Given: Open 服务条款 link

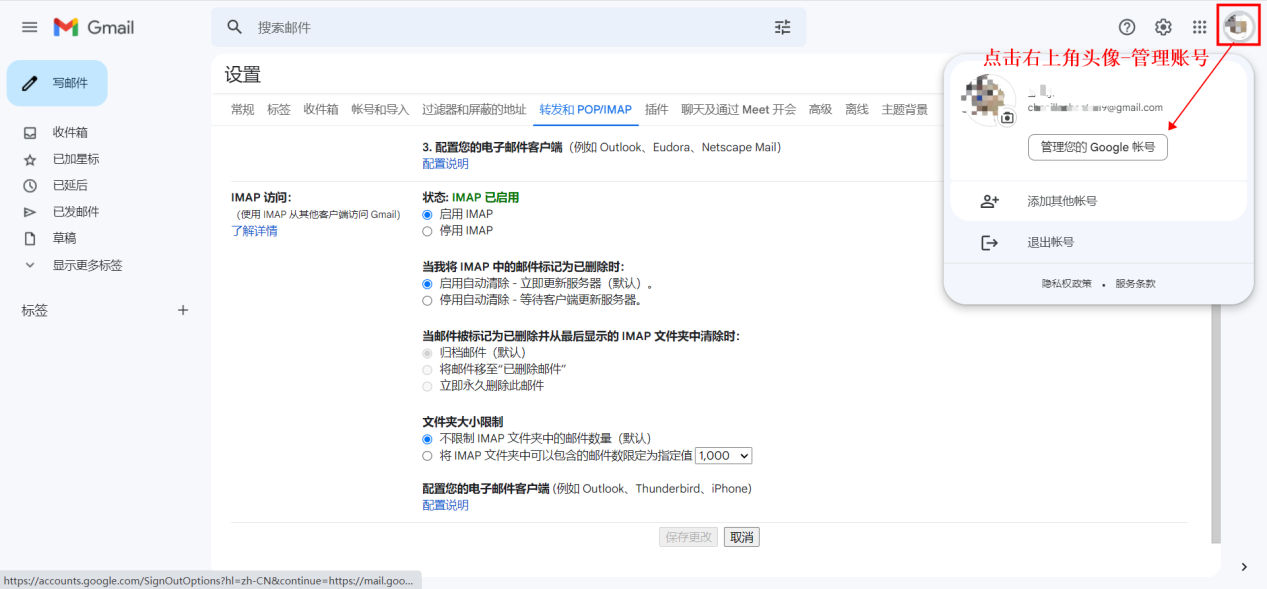Looking at the screenshot, I should pyautogui.click(x=1136, y=284).
